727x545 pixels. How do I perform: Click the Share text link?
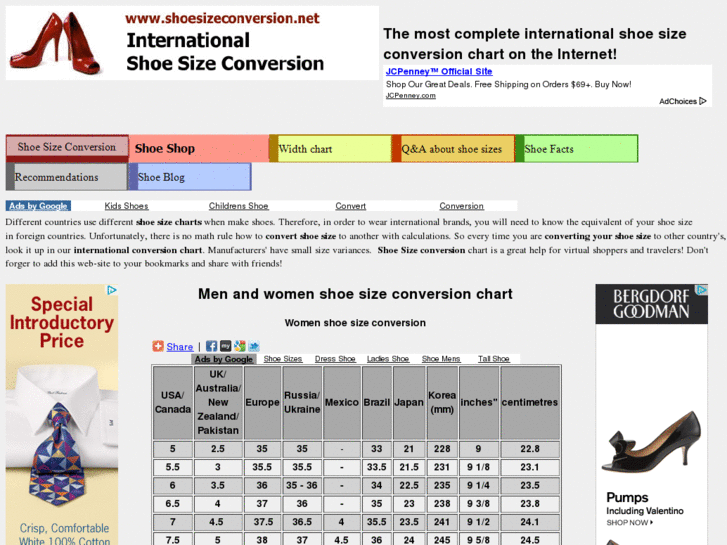[x=179, y=346]
